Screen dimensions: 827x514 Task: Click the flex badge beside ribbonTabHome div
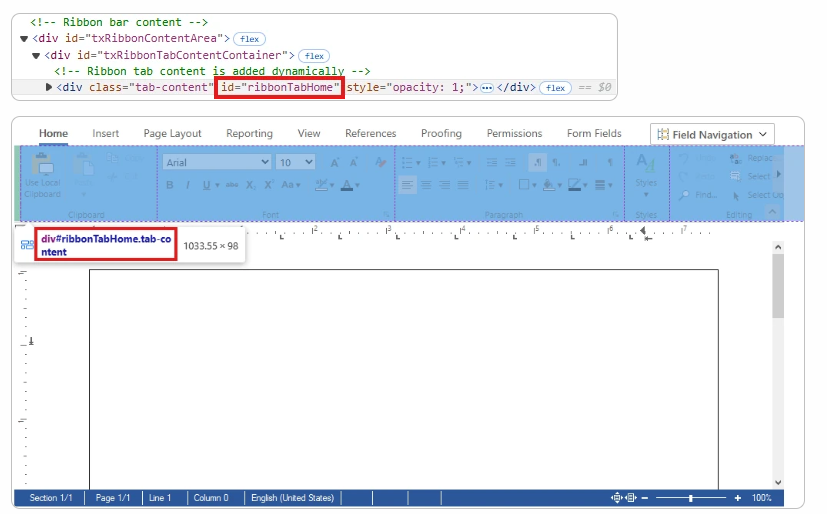coord(555,88)
